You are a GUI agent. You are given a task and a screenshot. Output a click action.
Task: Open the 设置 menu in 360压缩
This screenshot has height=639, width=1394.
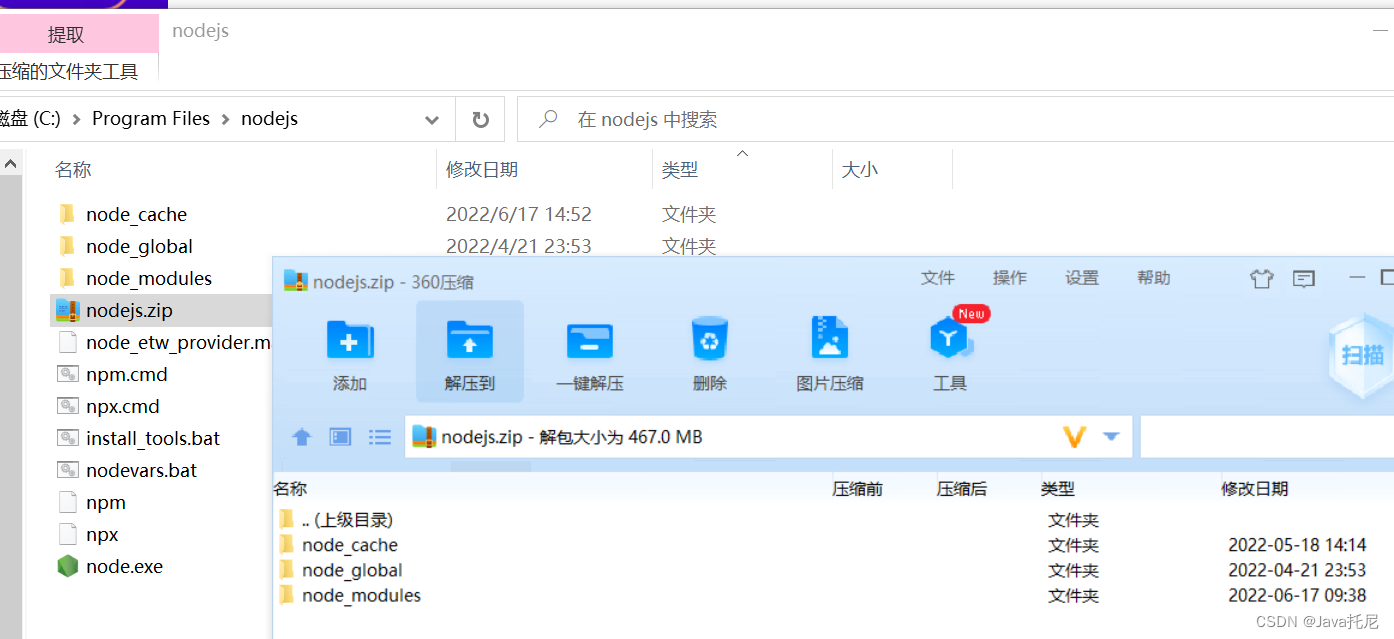(1082, 278)
